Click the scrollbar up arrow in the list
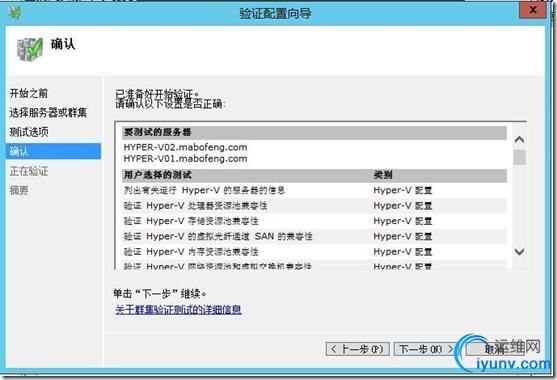Viewport: 557px width, 380px height. click(x=519, y=139)
